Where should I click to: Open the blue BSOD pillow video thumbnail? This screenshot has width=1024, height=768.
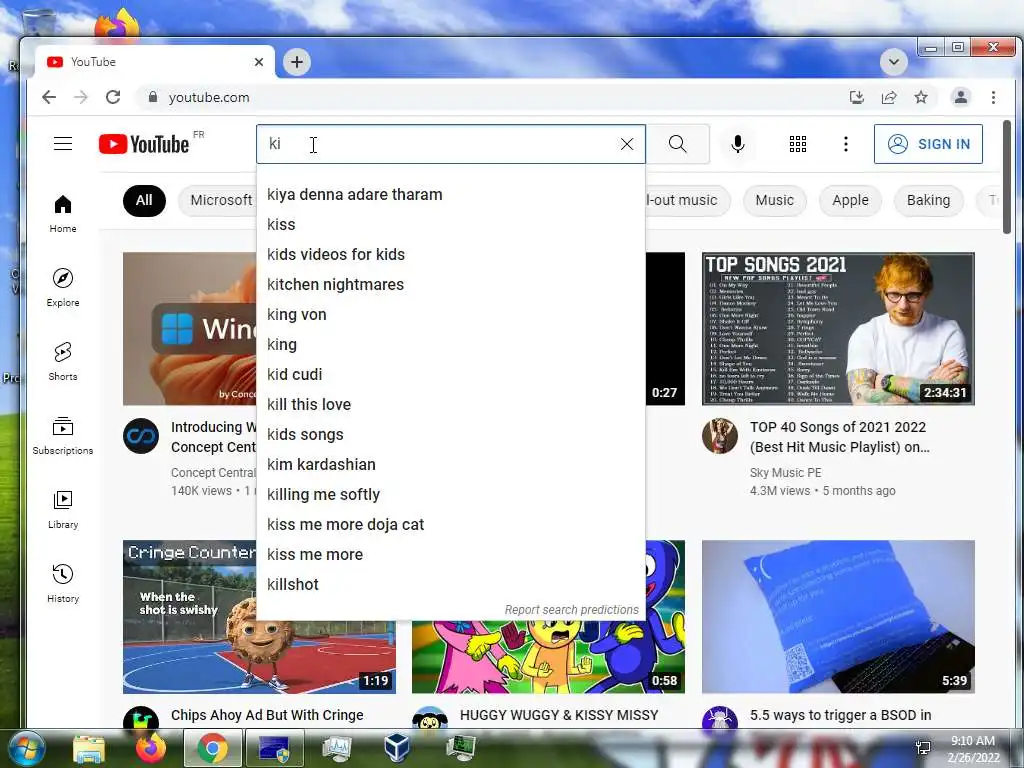point(838,616)
